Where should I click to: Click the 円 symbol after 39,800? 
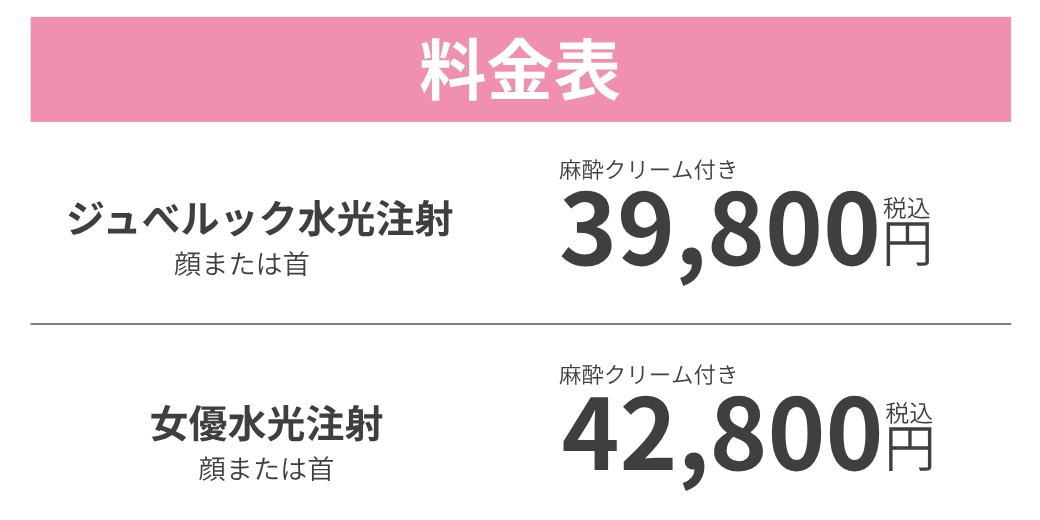click(x=907, y=244)
